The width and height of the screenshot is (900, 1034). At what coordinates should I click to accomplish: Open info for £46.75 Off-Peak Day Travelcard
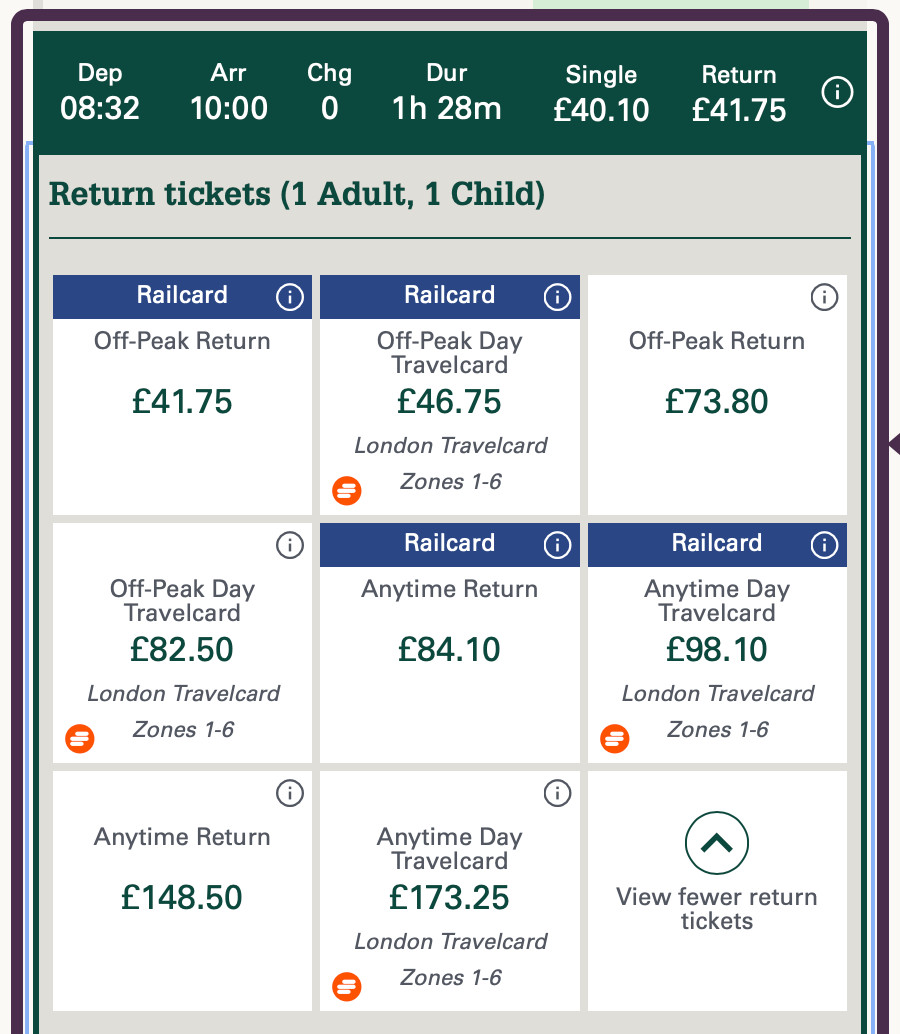(557, 296)
